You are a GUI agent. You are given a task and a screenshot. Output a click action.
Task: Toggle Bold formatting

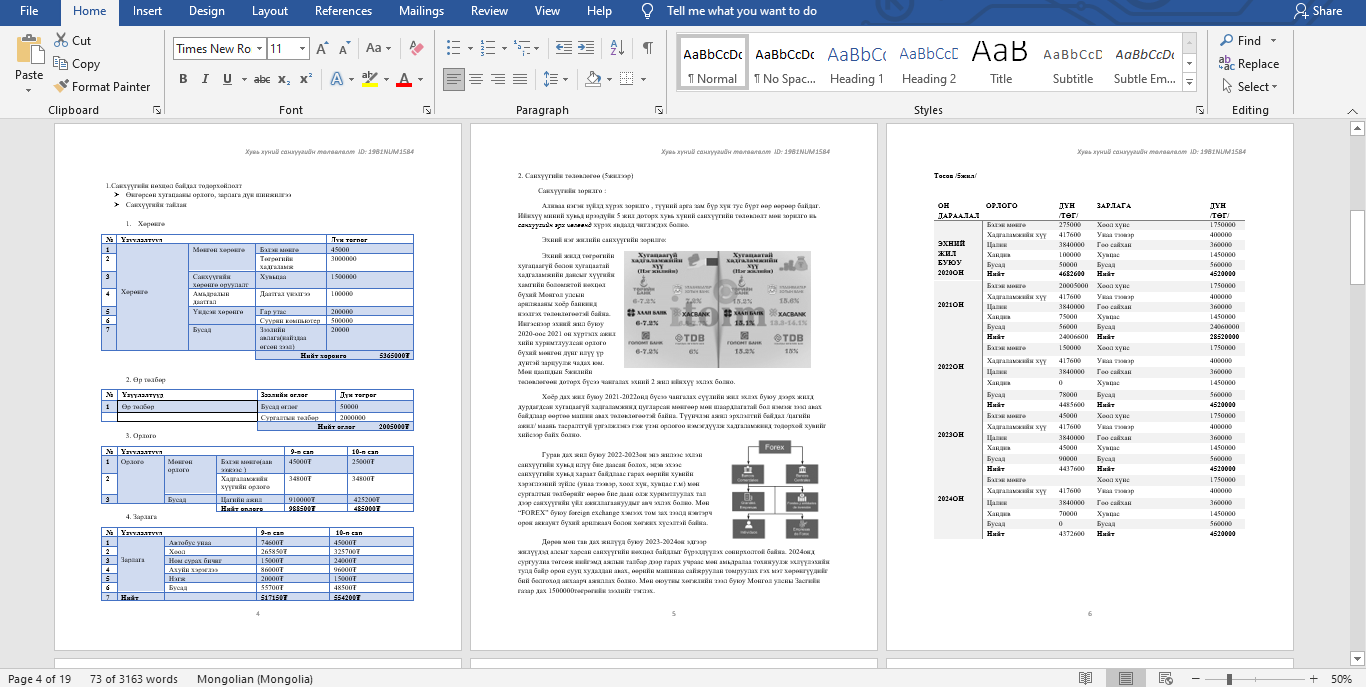(183, 79)
